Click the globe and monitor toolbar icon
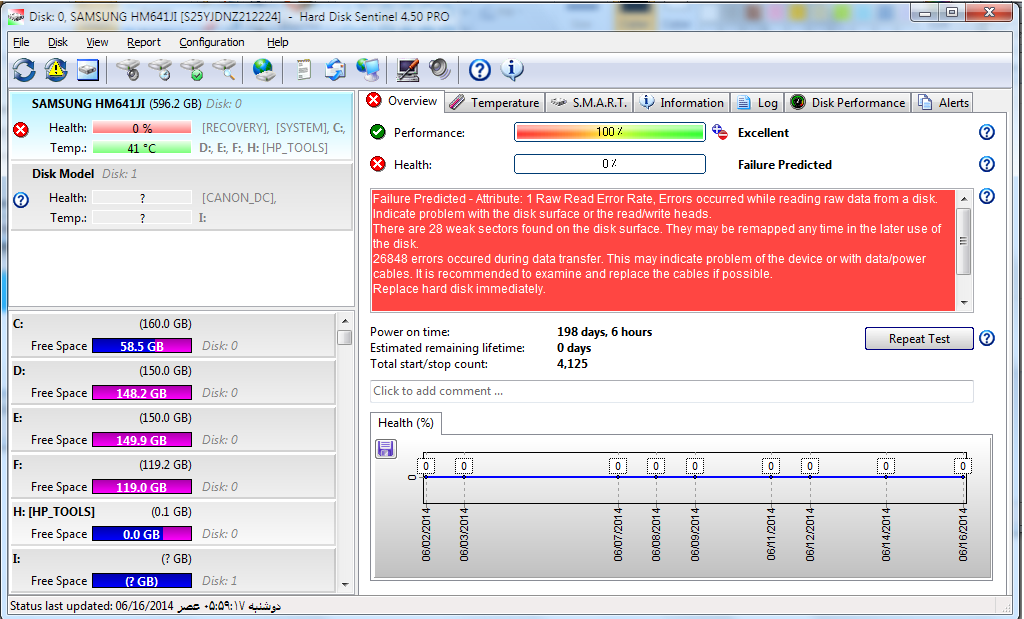 point(368,69)
